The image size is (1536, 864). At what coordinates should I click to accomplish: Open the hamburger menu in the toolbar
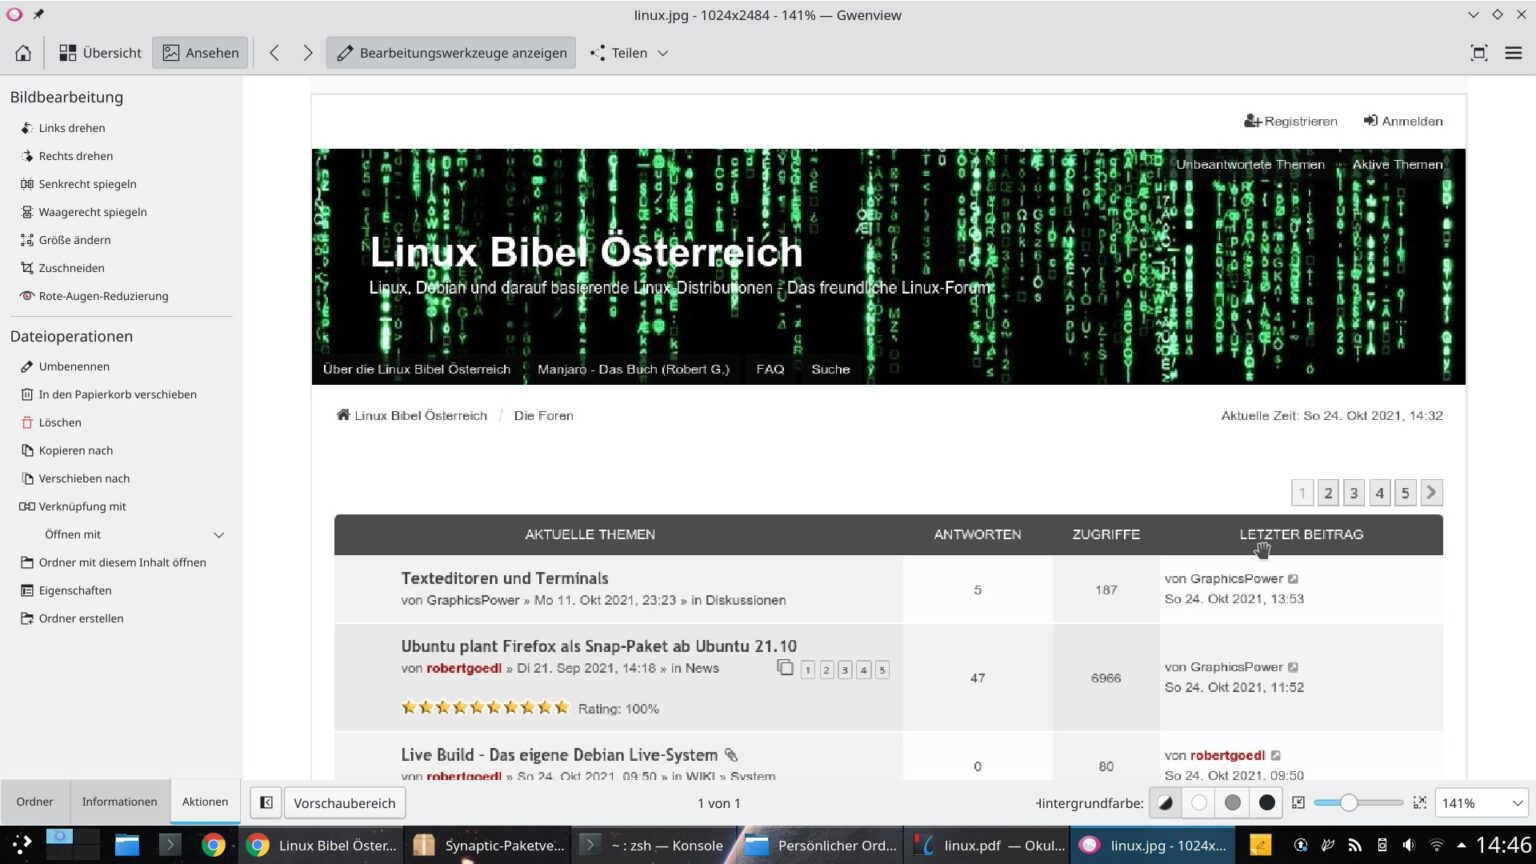point(1514,53)
